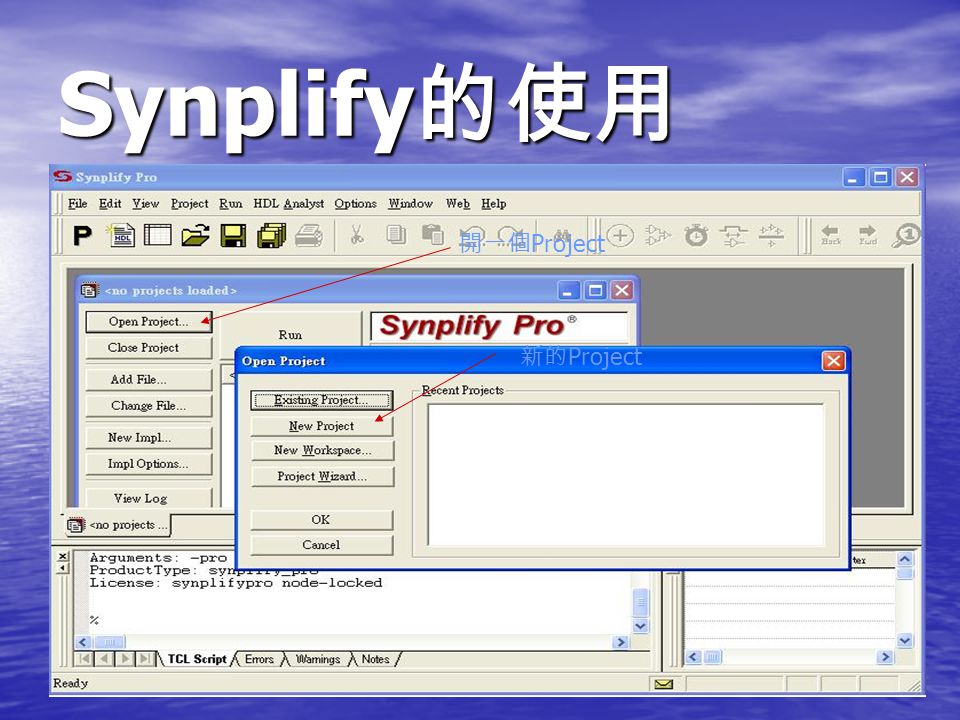Viewport: 960px width, 720px height.
Task: Click the stopwatch timing analyst icon
Action: pyautogui.click(x=696, y=235)
